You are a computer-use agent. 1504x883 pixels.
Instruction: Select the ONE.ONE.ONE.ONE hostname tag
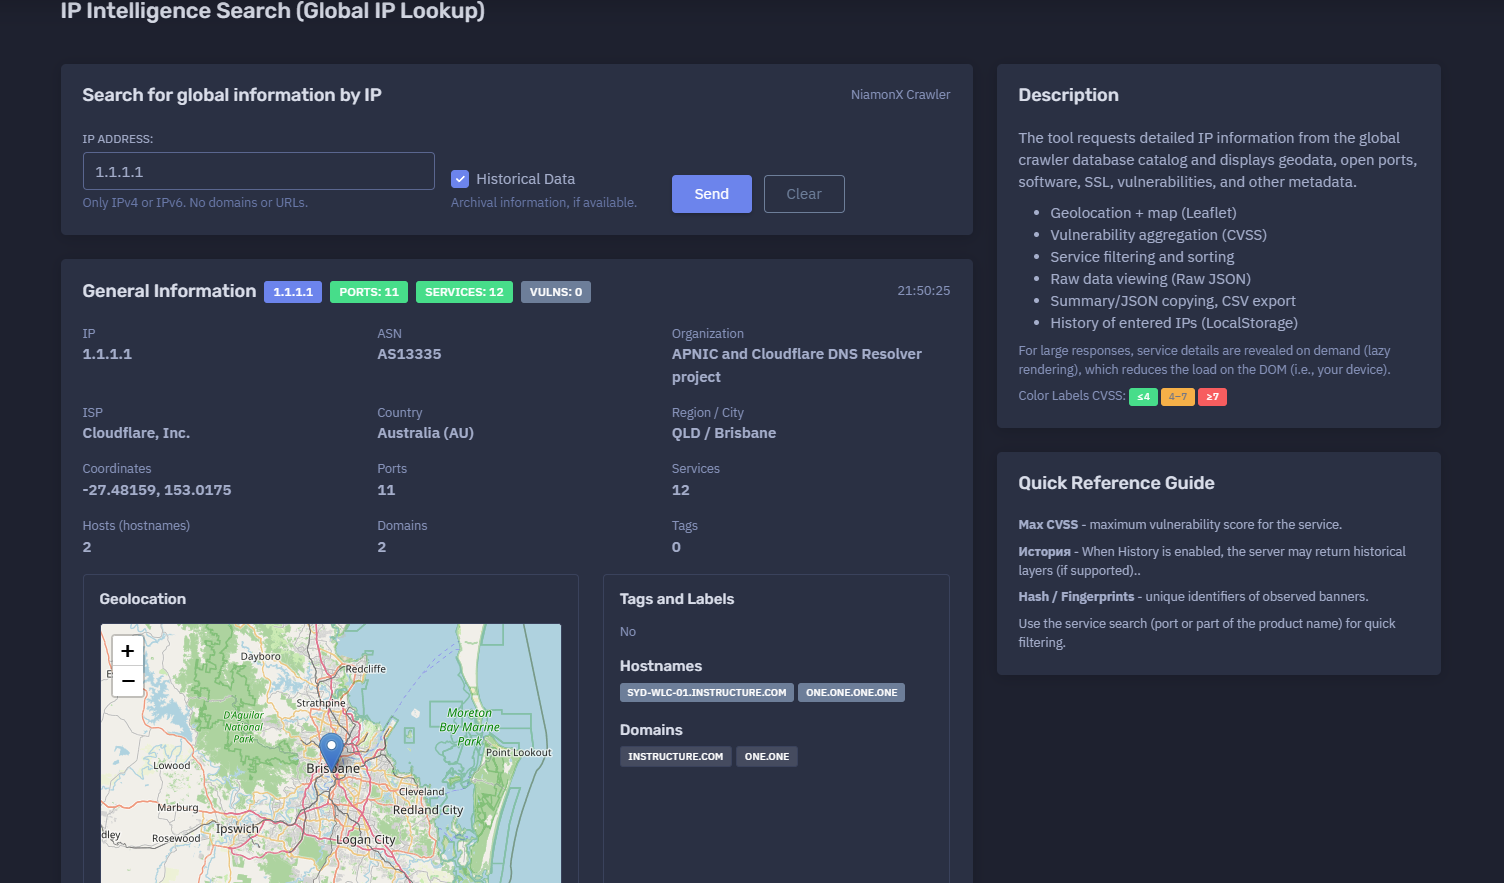click(851, 692)
